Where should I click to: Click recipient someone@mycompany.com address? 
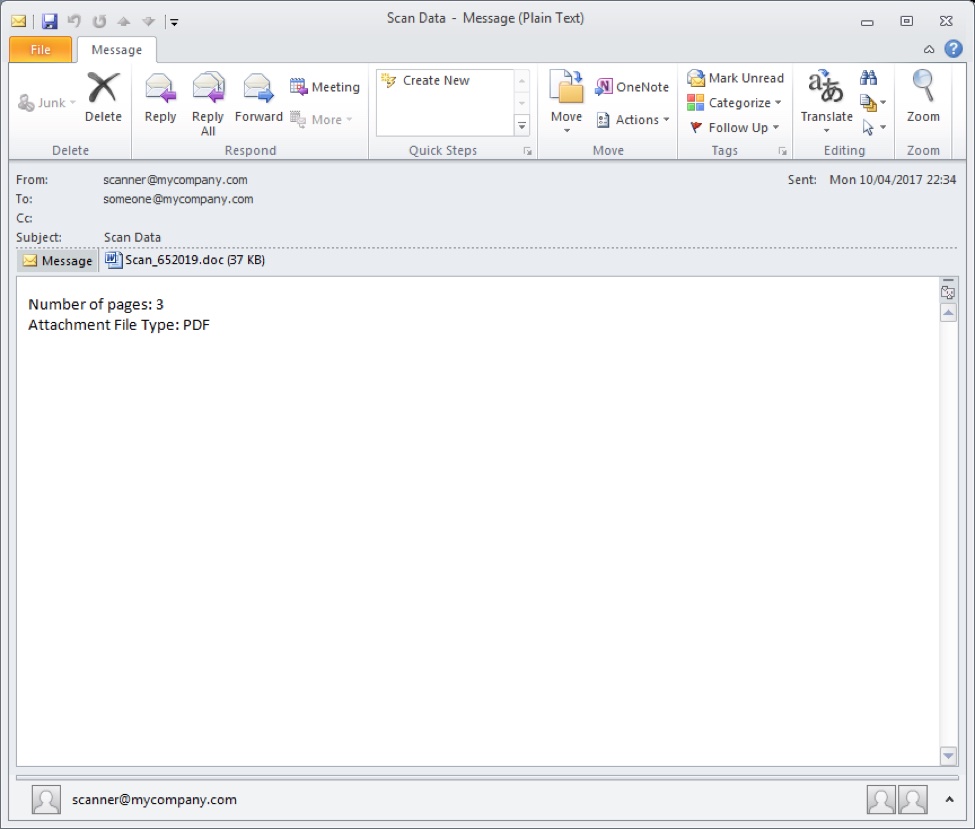click(x=178, y=199)
